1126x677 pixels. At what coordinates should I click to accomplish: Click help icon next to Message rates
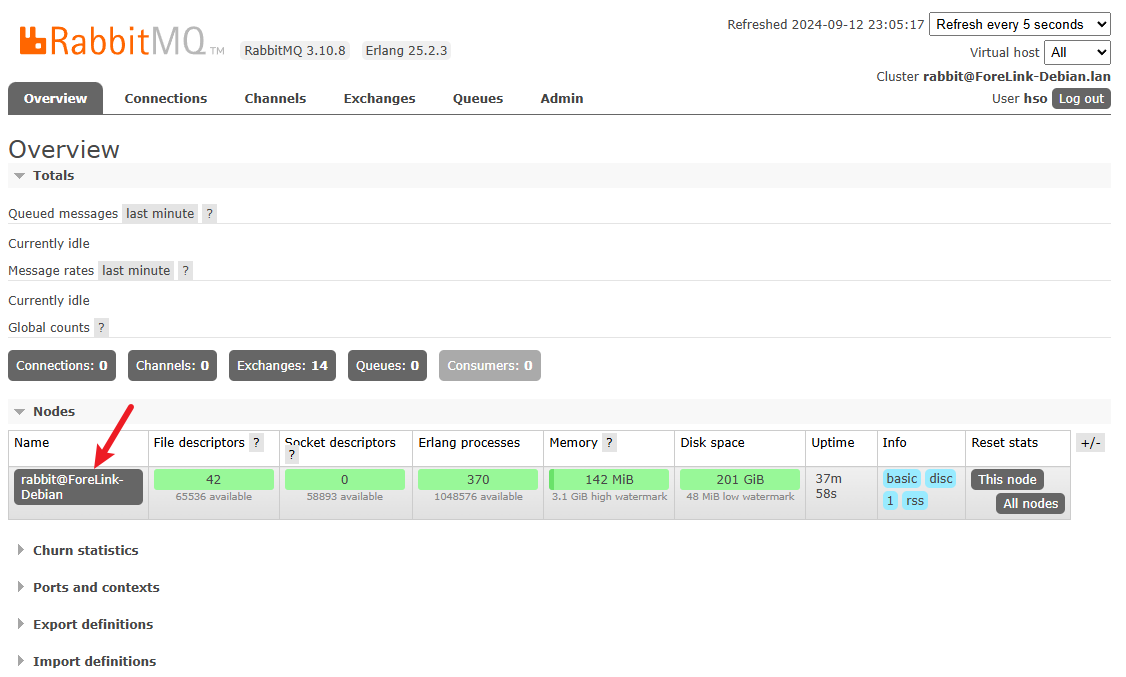(185, 270)
